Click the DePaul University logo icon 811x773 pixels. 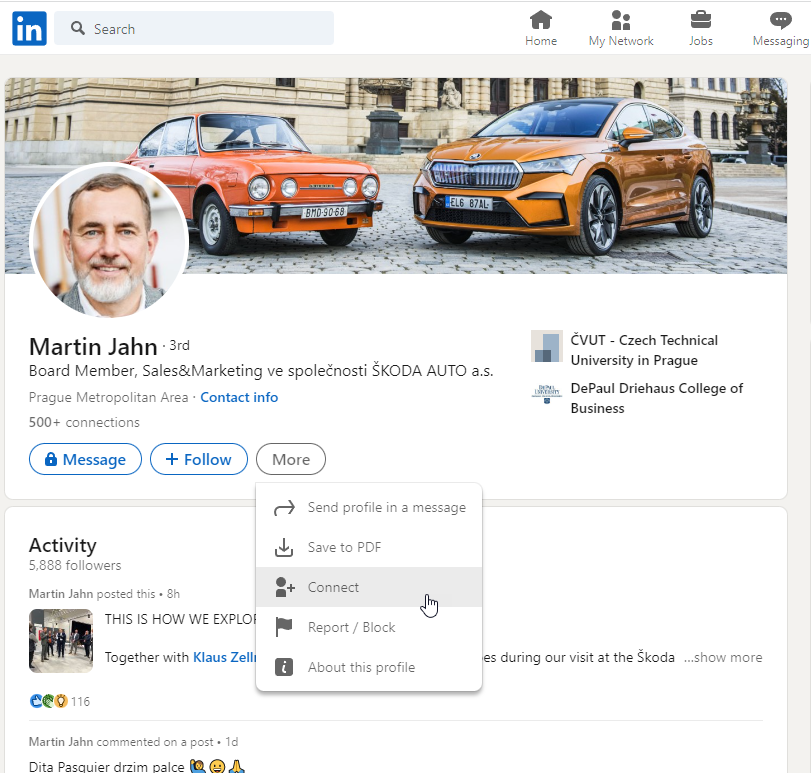point(546,394)
